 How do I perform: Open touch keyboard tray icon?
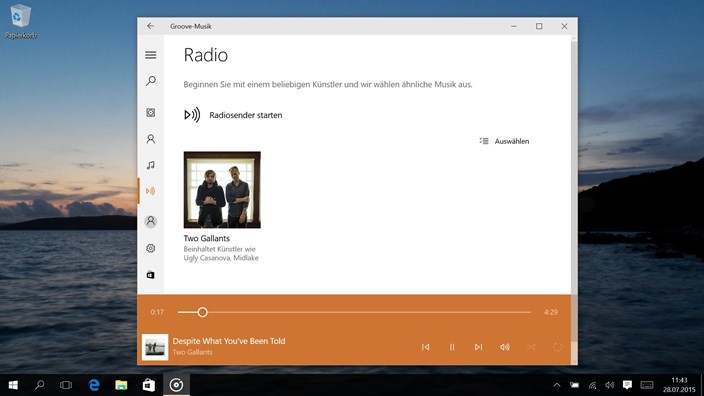(647, 385)
